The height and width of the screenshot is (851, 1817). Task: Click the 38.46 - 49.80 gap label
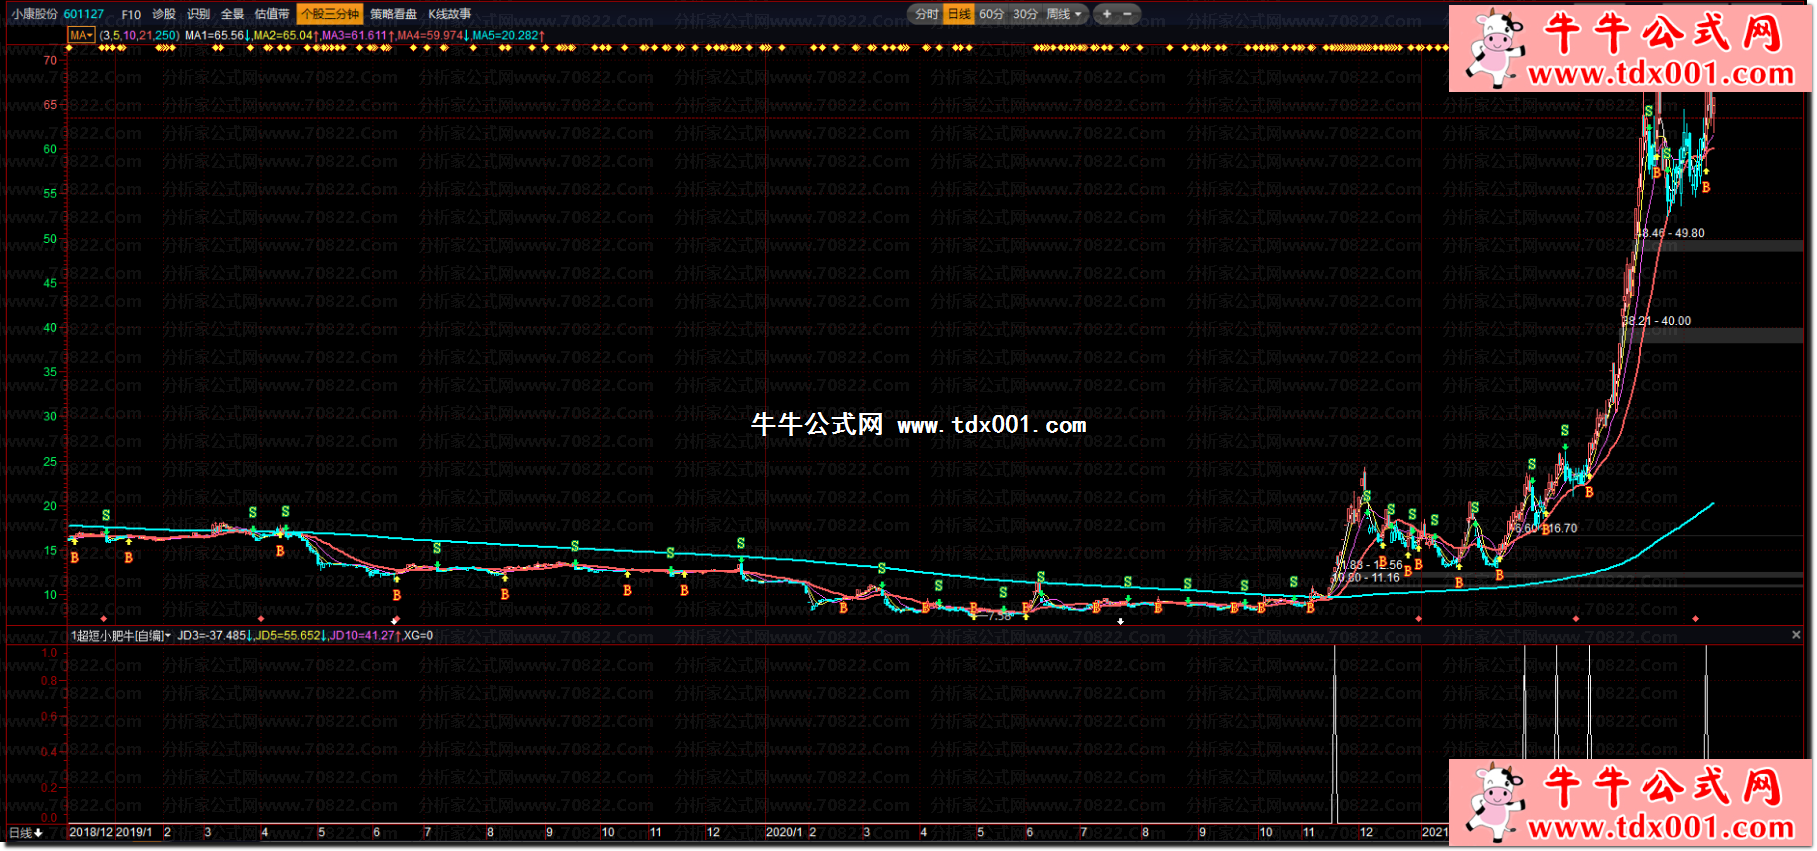click(1671, 233)
